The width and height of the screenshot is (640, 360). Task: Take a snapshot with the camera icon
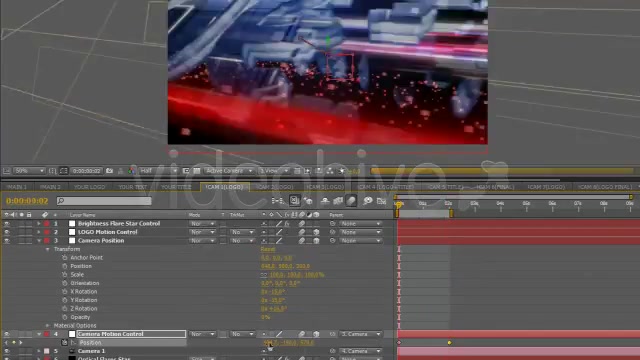pos(109,171)
